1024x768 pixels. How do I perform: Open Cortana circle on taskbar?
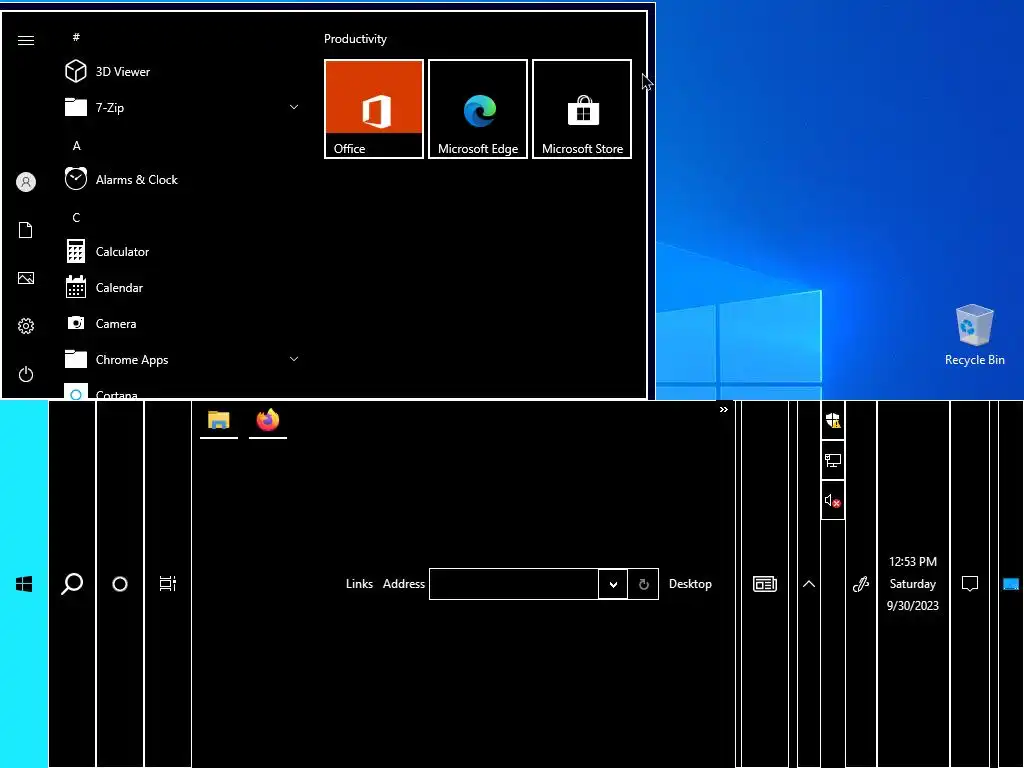pyautogui.click(x=120, y=584)
